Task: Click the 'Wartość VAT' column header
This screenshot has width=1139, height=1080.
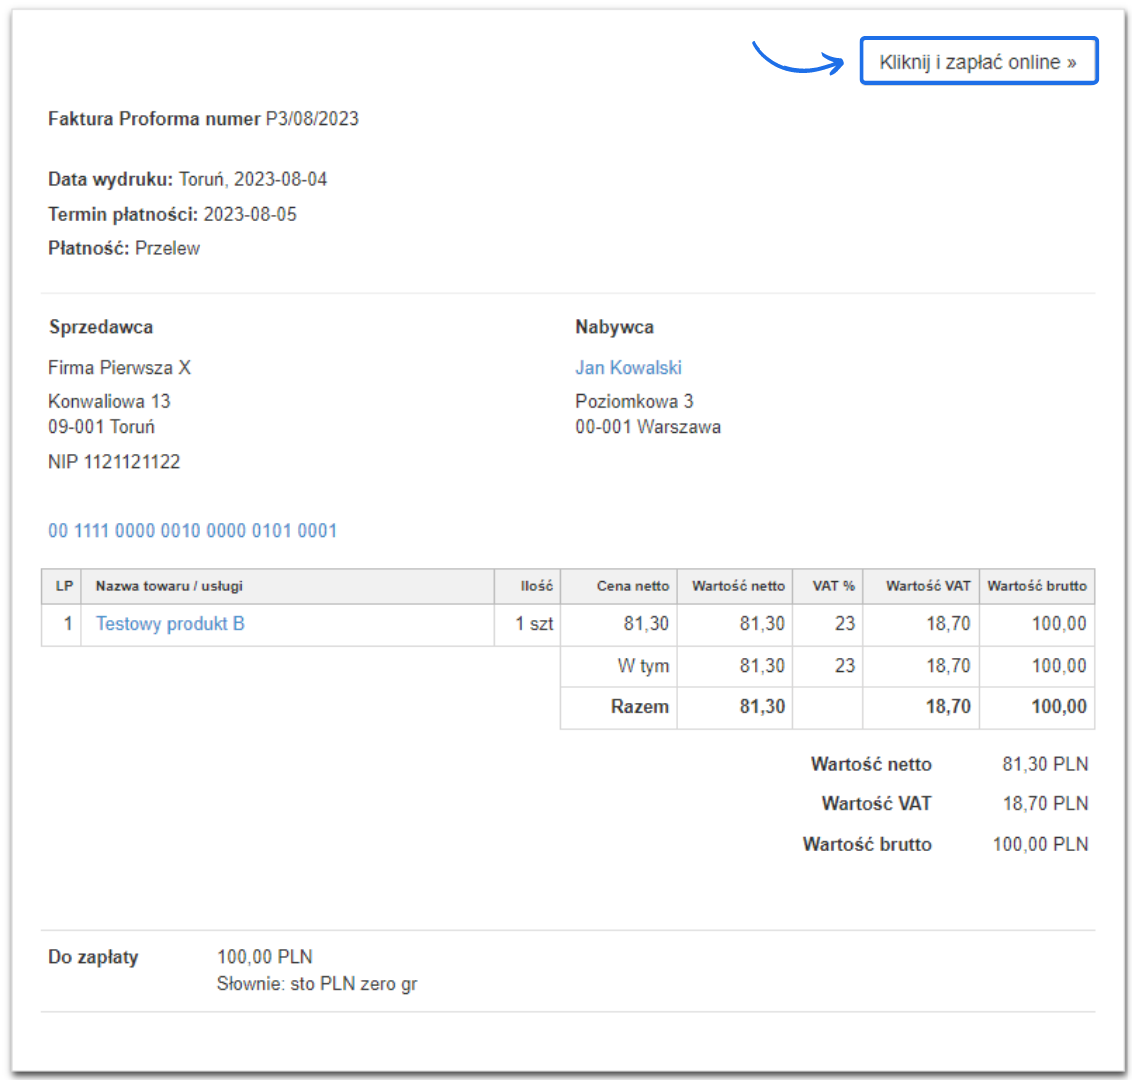Action: click(x=927, y=586)
